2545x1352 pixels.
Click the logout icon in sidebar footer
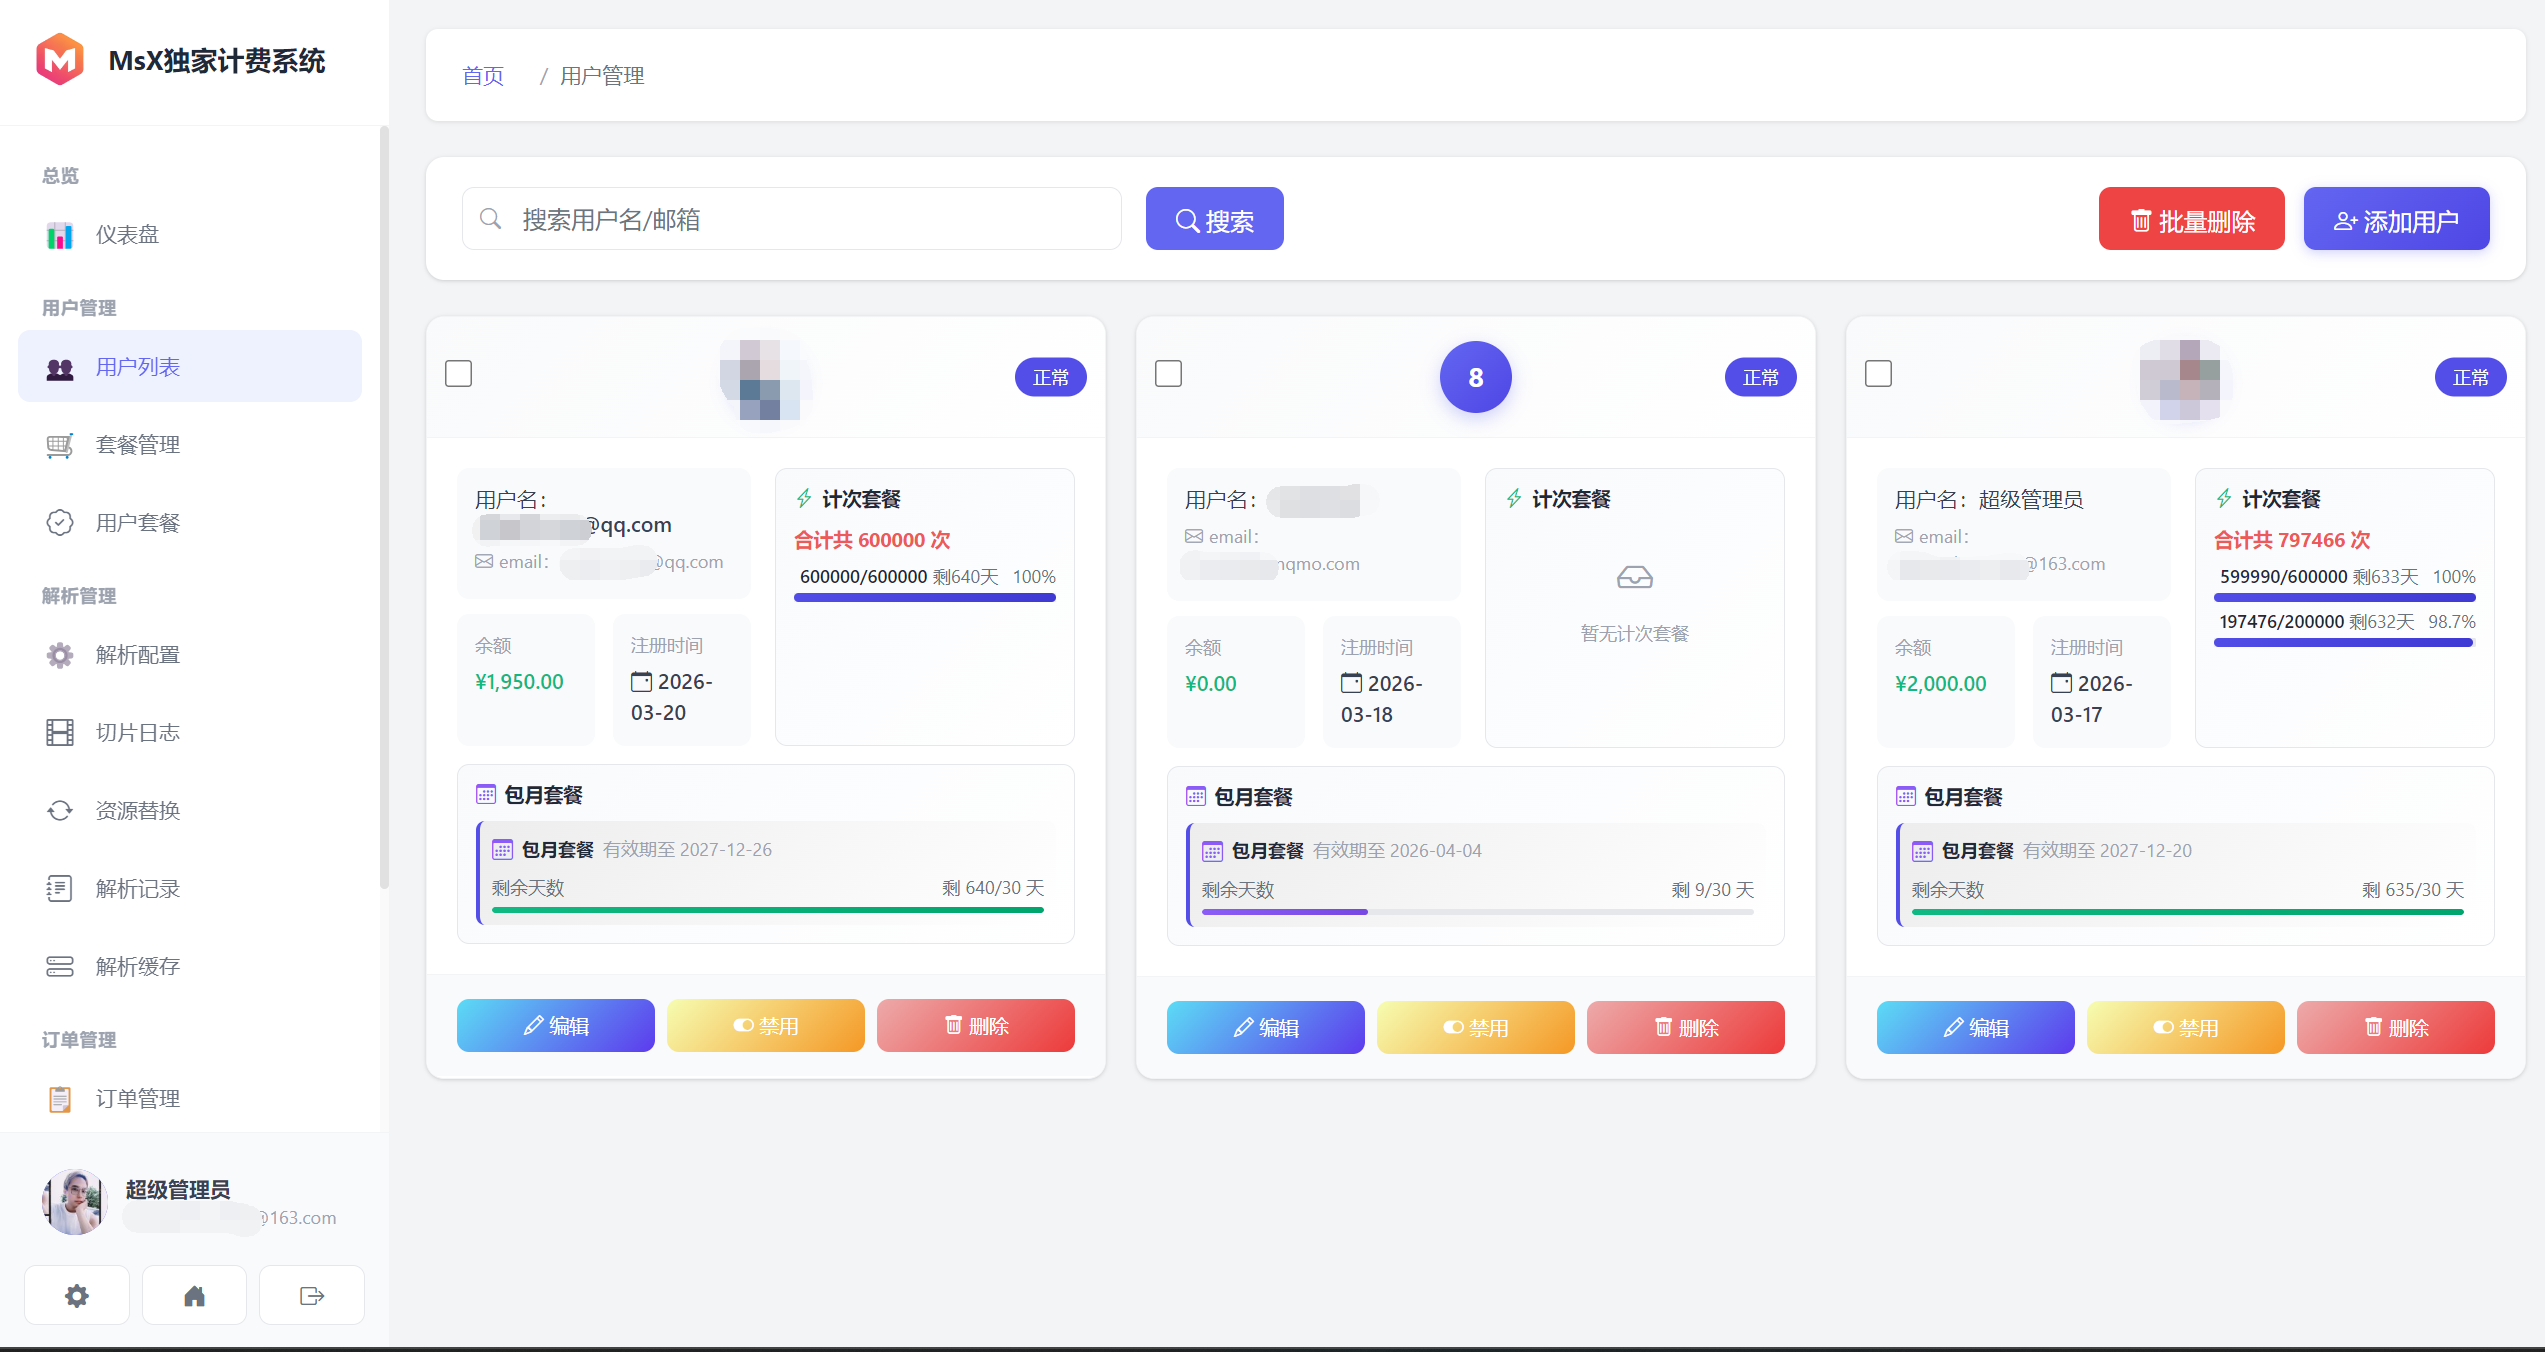coord(311,1296)
